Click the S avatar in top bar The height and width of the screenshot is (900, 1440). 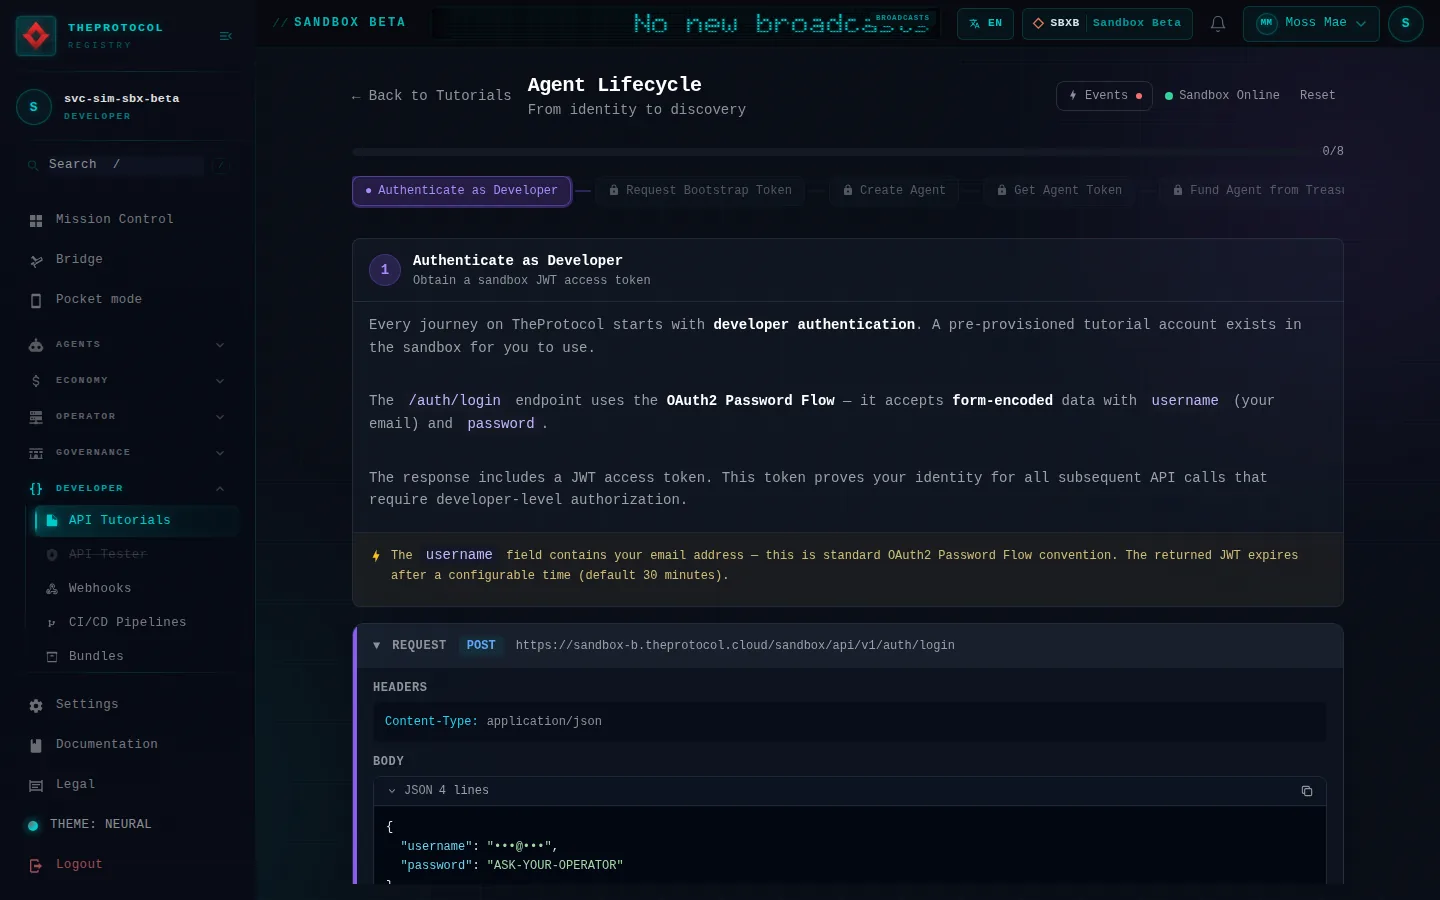click(1405, 23)
